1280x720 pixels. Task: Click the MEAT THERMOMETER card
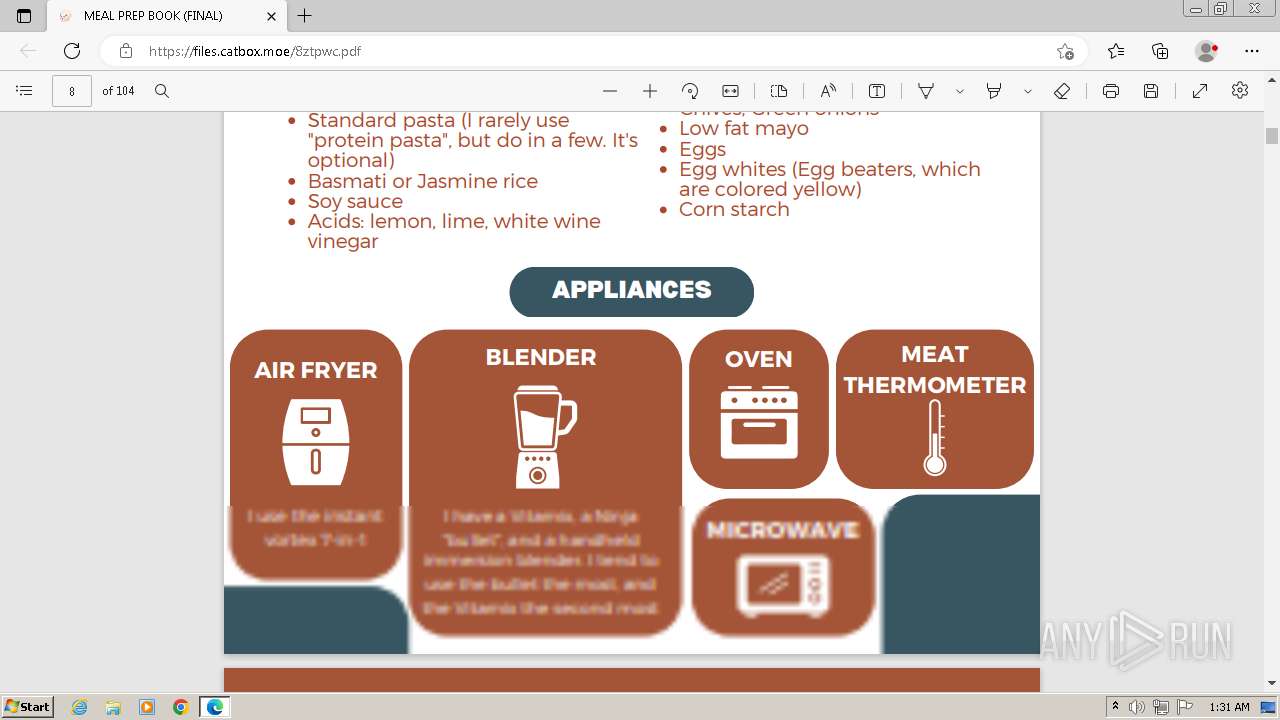coord(935,409)
